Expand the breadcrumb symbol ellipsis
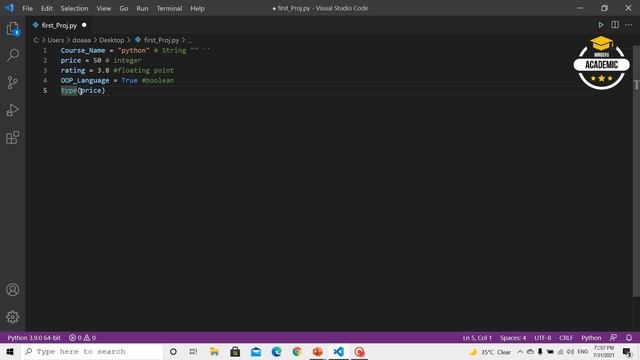 189,40
